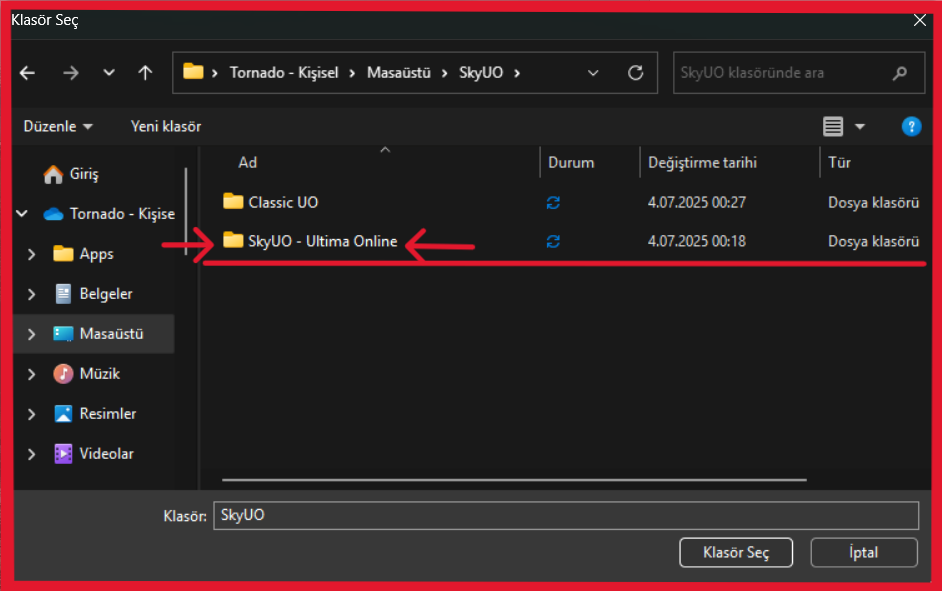The width and height of the screenshot is (942, 591).
Task: Go forward with the right arrow
Action: (71, 73)
